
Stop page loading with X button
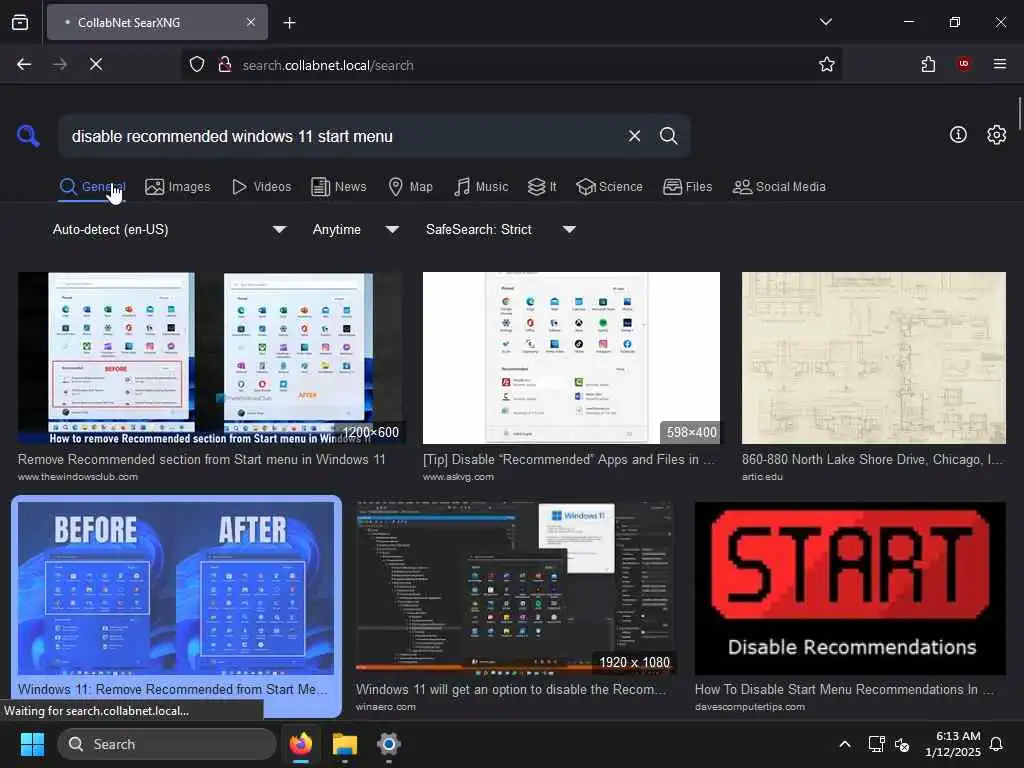point(96,64)
